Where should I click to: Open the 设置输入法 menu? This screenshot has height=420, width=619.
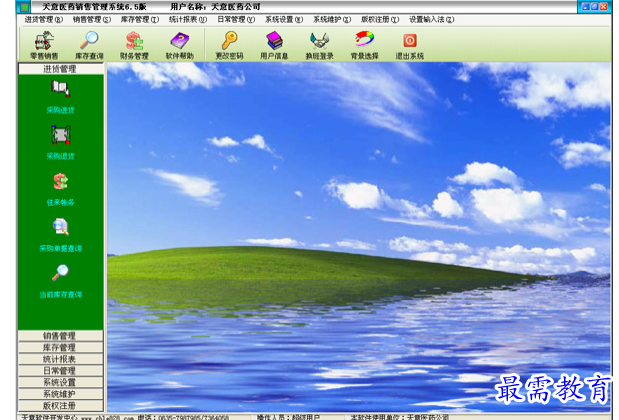click(x=431, y=19)
